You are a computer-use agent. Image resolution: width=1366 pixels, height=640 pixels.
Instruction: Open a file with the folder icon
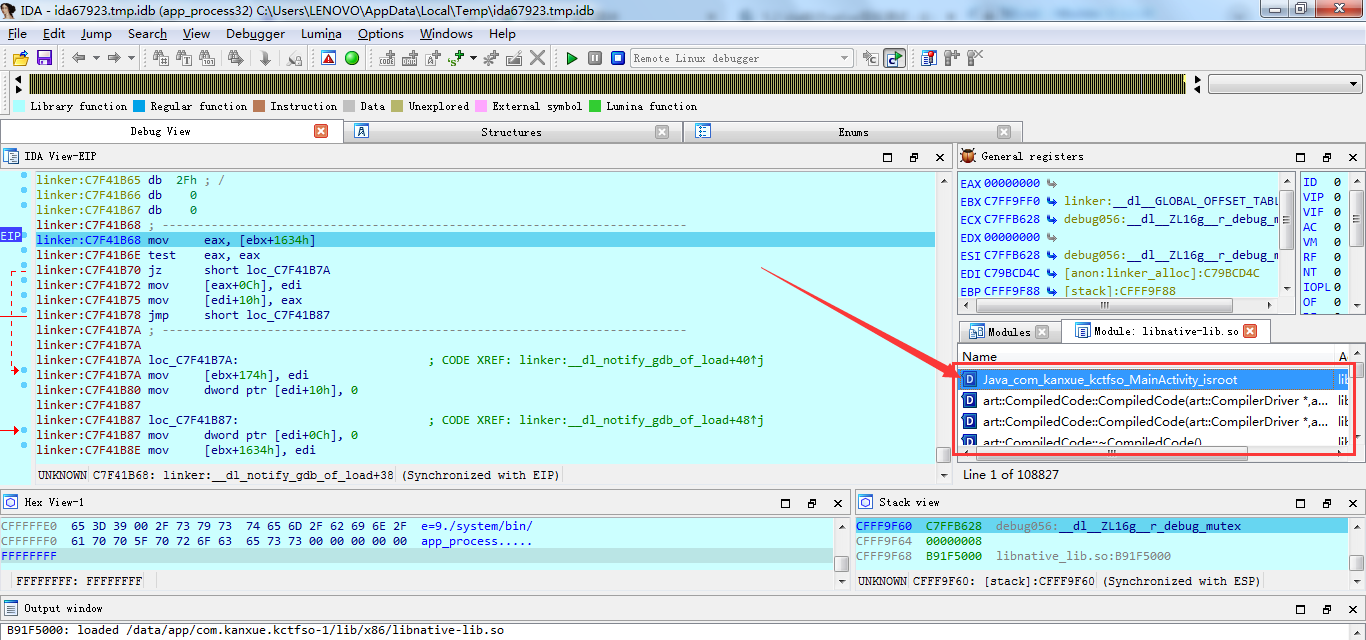click(20, 58)
